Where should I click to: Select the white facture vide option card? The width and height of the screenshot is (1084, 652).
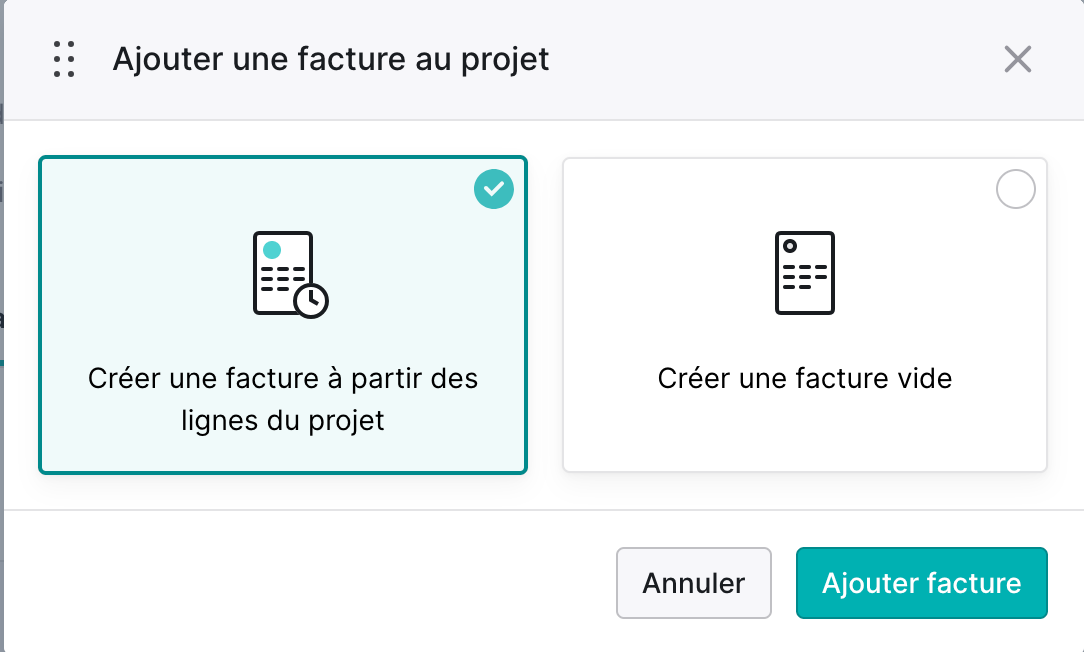pyautogui.click(x=805, y=315)
